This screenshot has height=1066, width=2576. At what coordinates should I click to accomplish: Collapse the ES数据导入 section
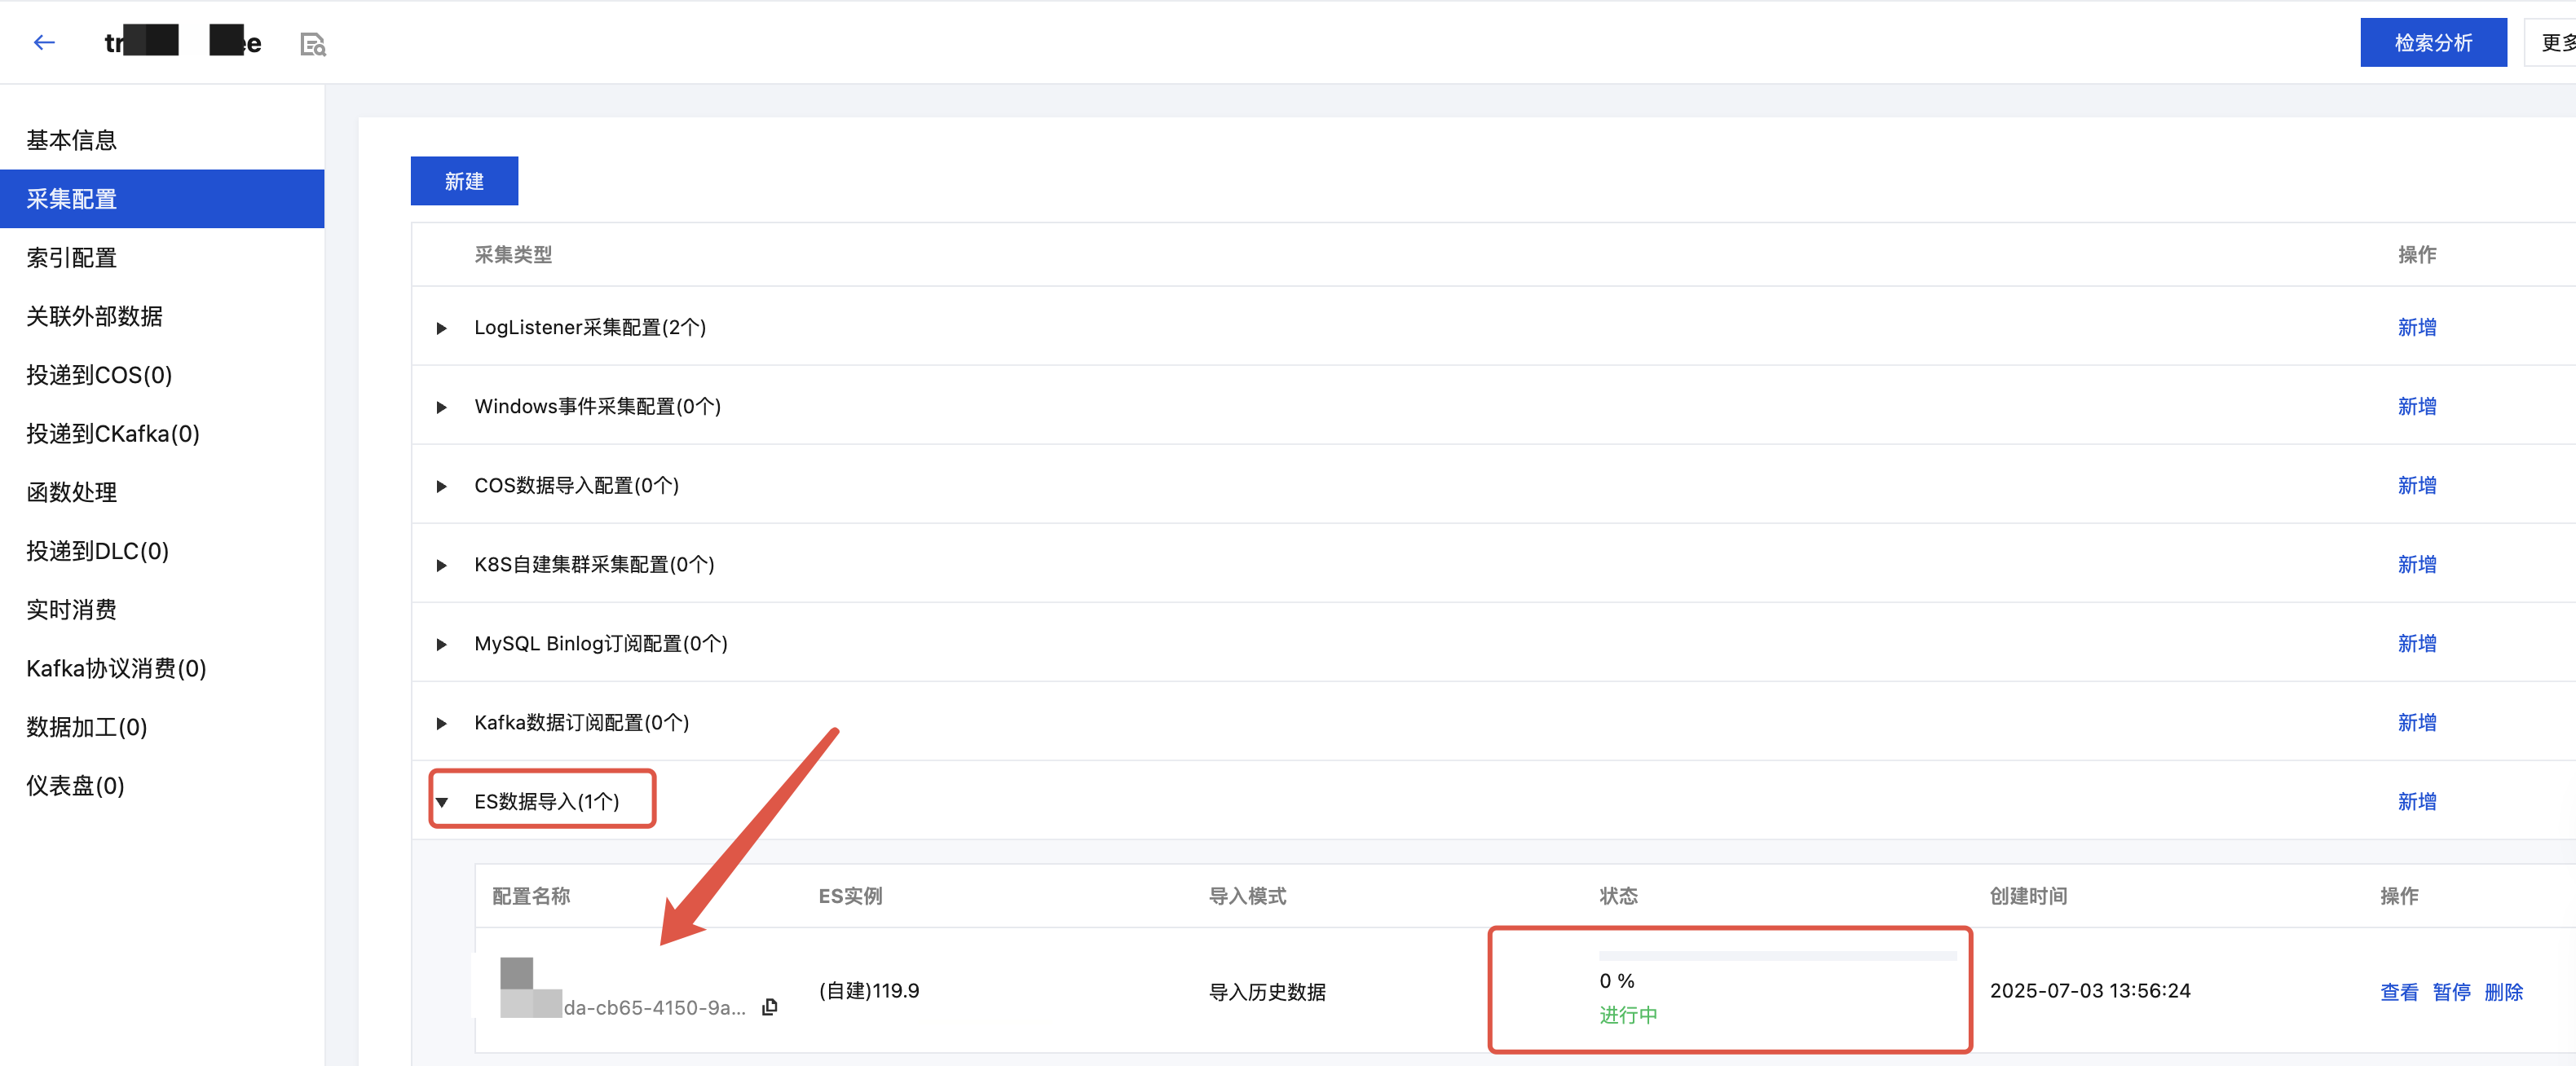[441, 802]
